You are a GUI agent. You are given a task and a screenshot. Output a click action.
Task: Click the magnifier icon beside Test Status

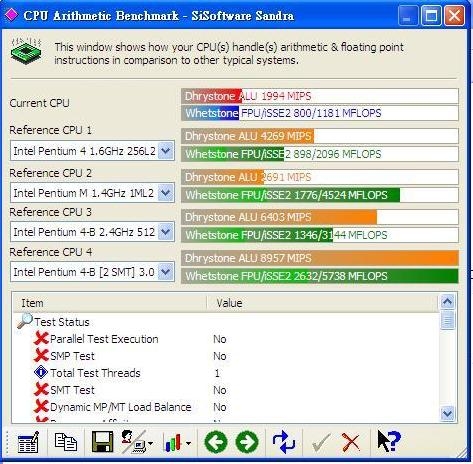tap(25, 321)
